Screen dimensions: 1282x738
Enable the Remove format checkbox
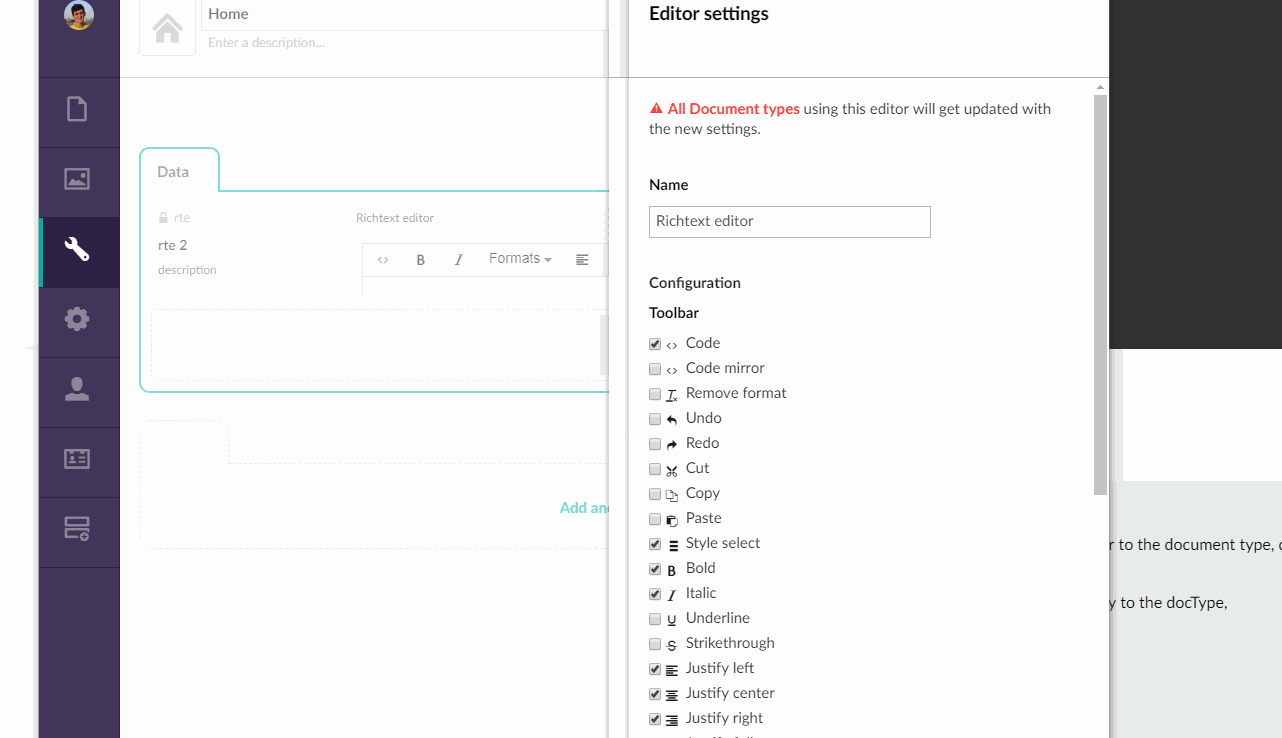(x=655, y=394)
